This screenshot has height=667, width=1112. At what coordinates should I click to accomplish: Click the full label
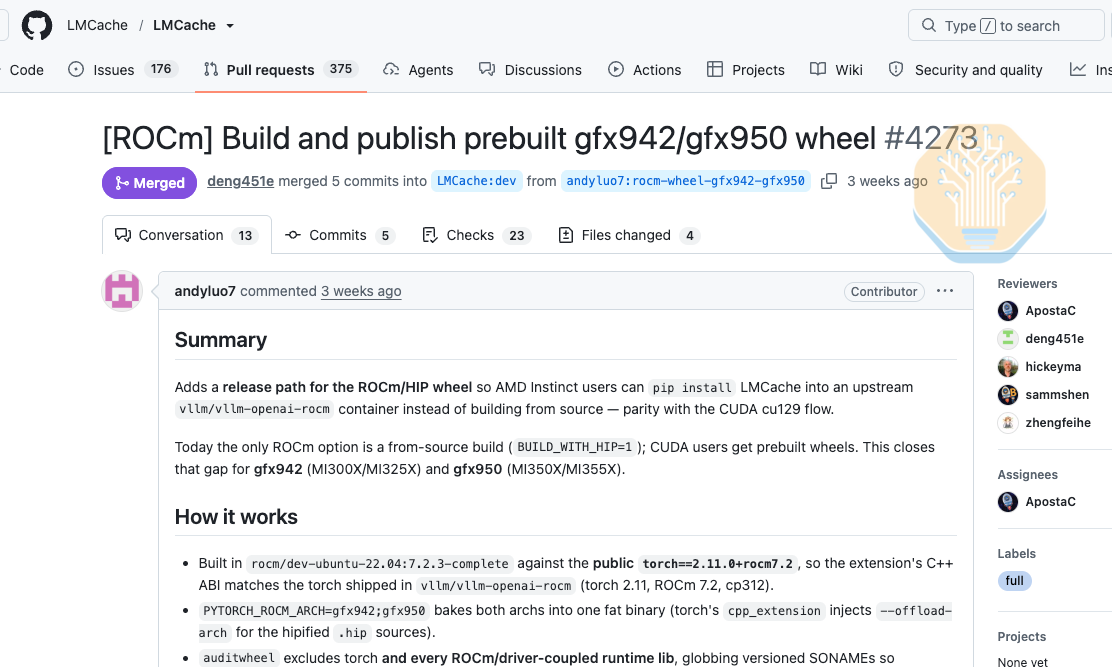1015,581
